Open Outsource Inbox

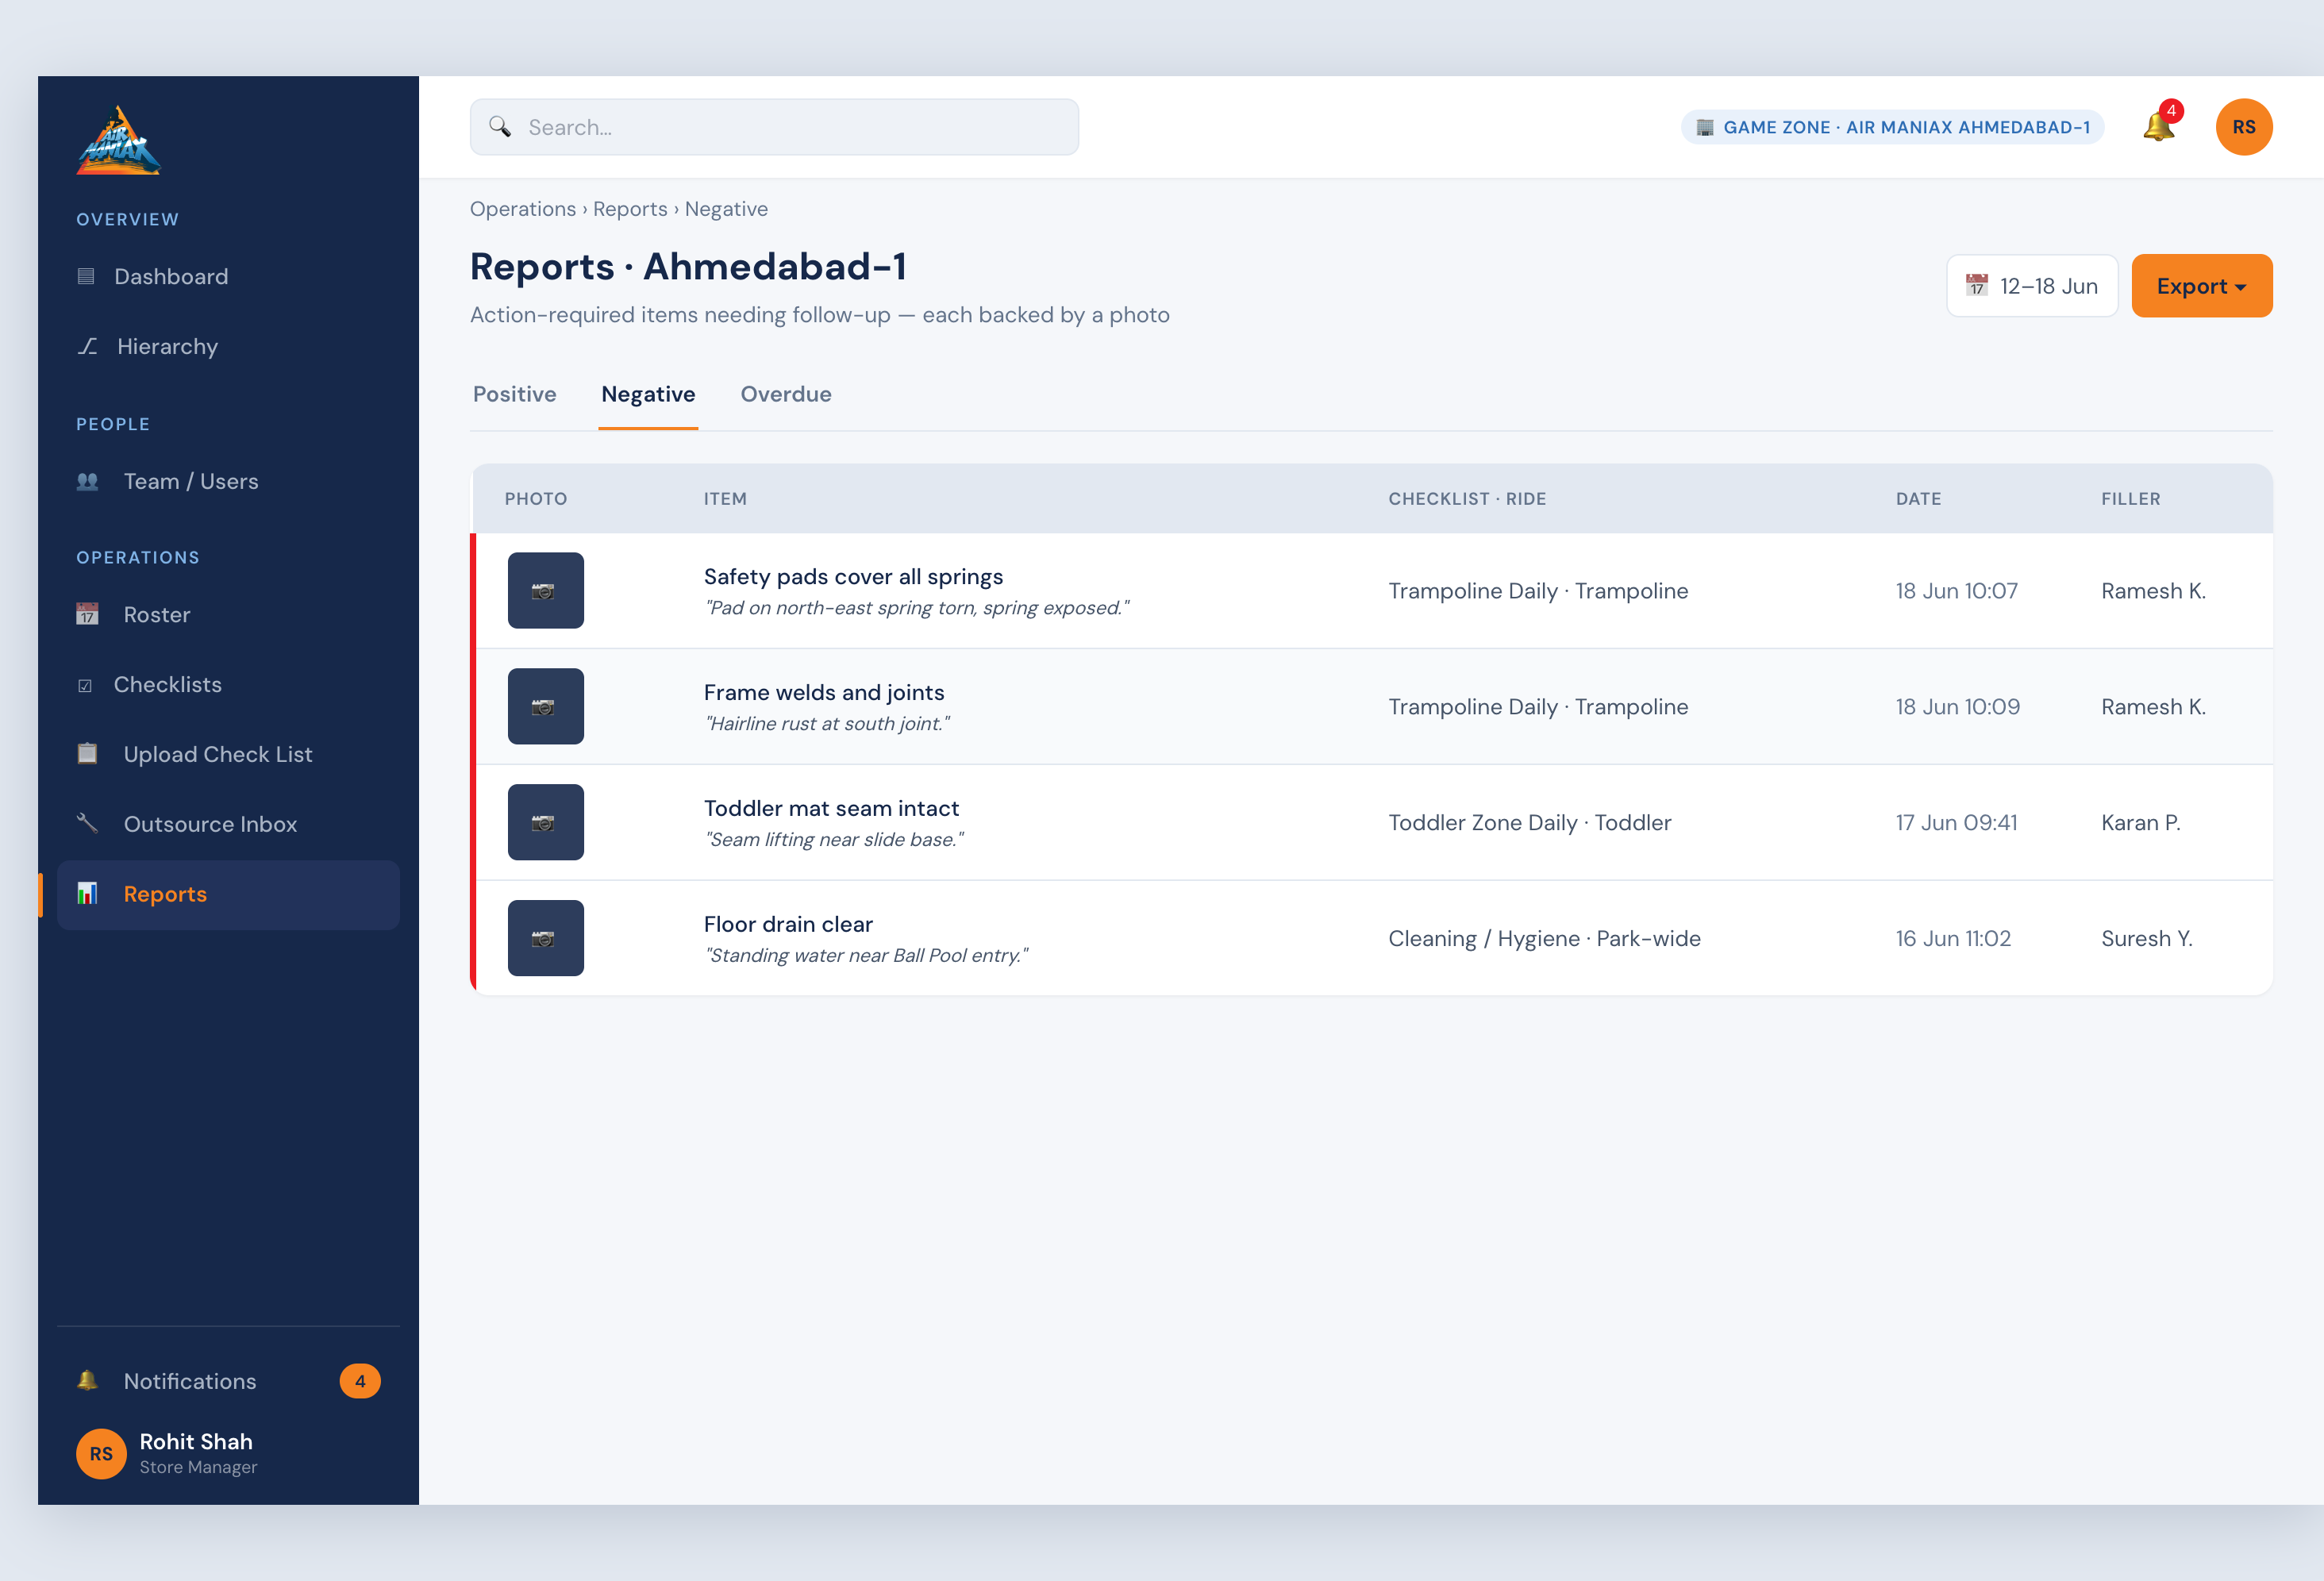click(x=228, y=825)
